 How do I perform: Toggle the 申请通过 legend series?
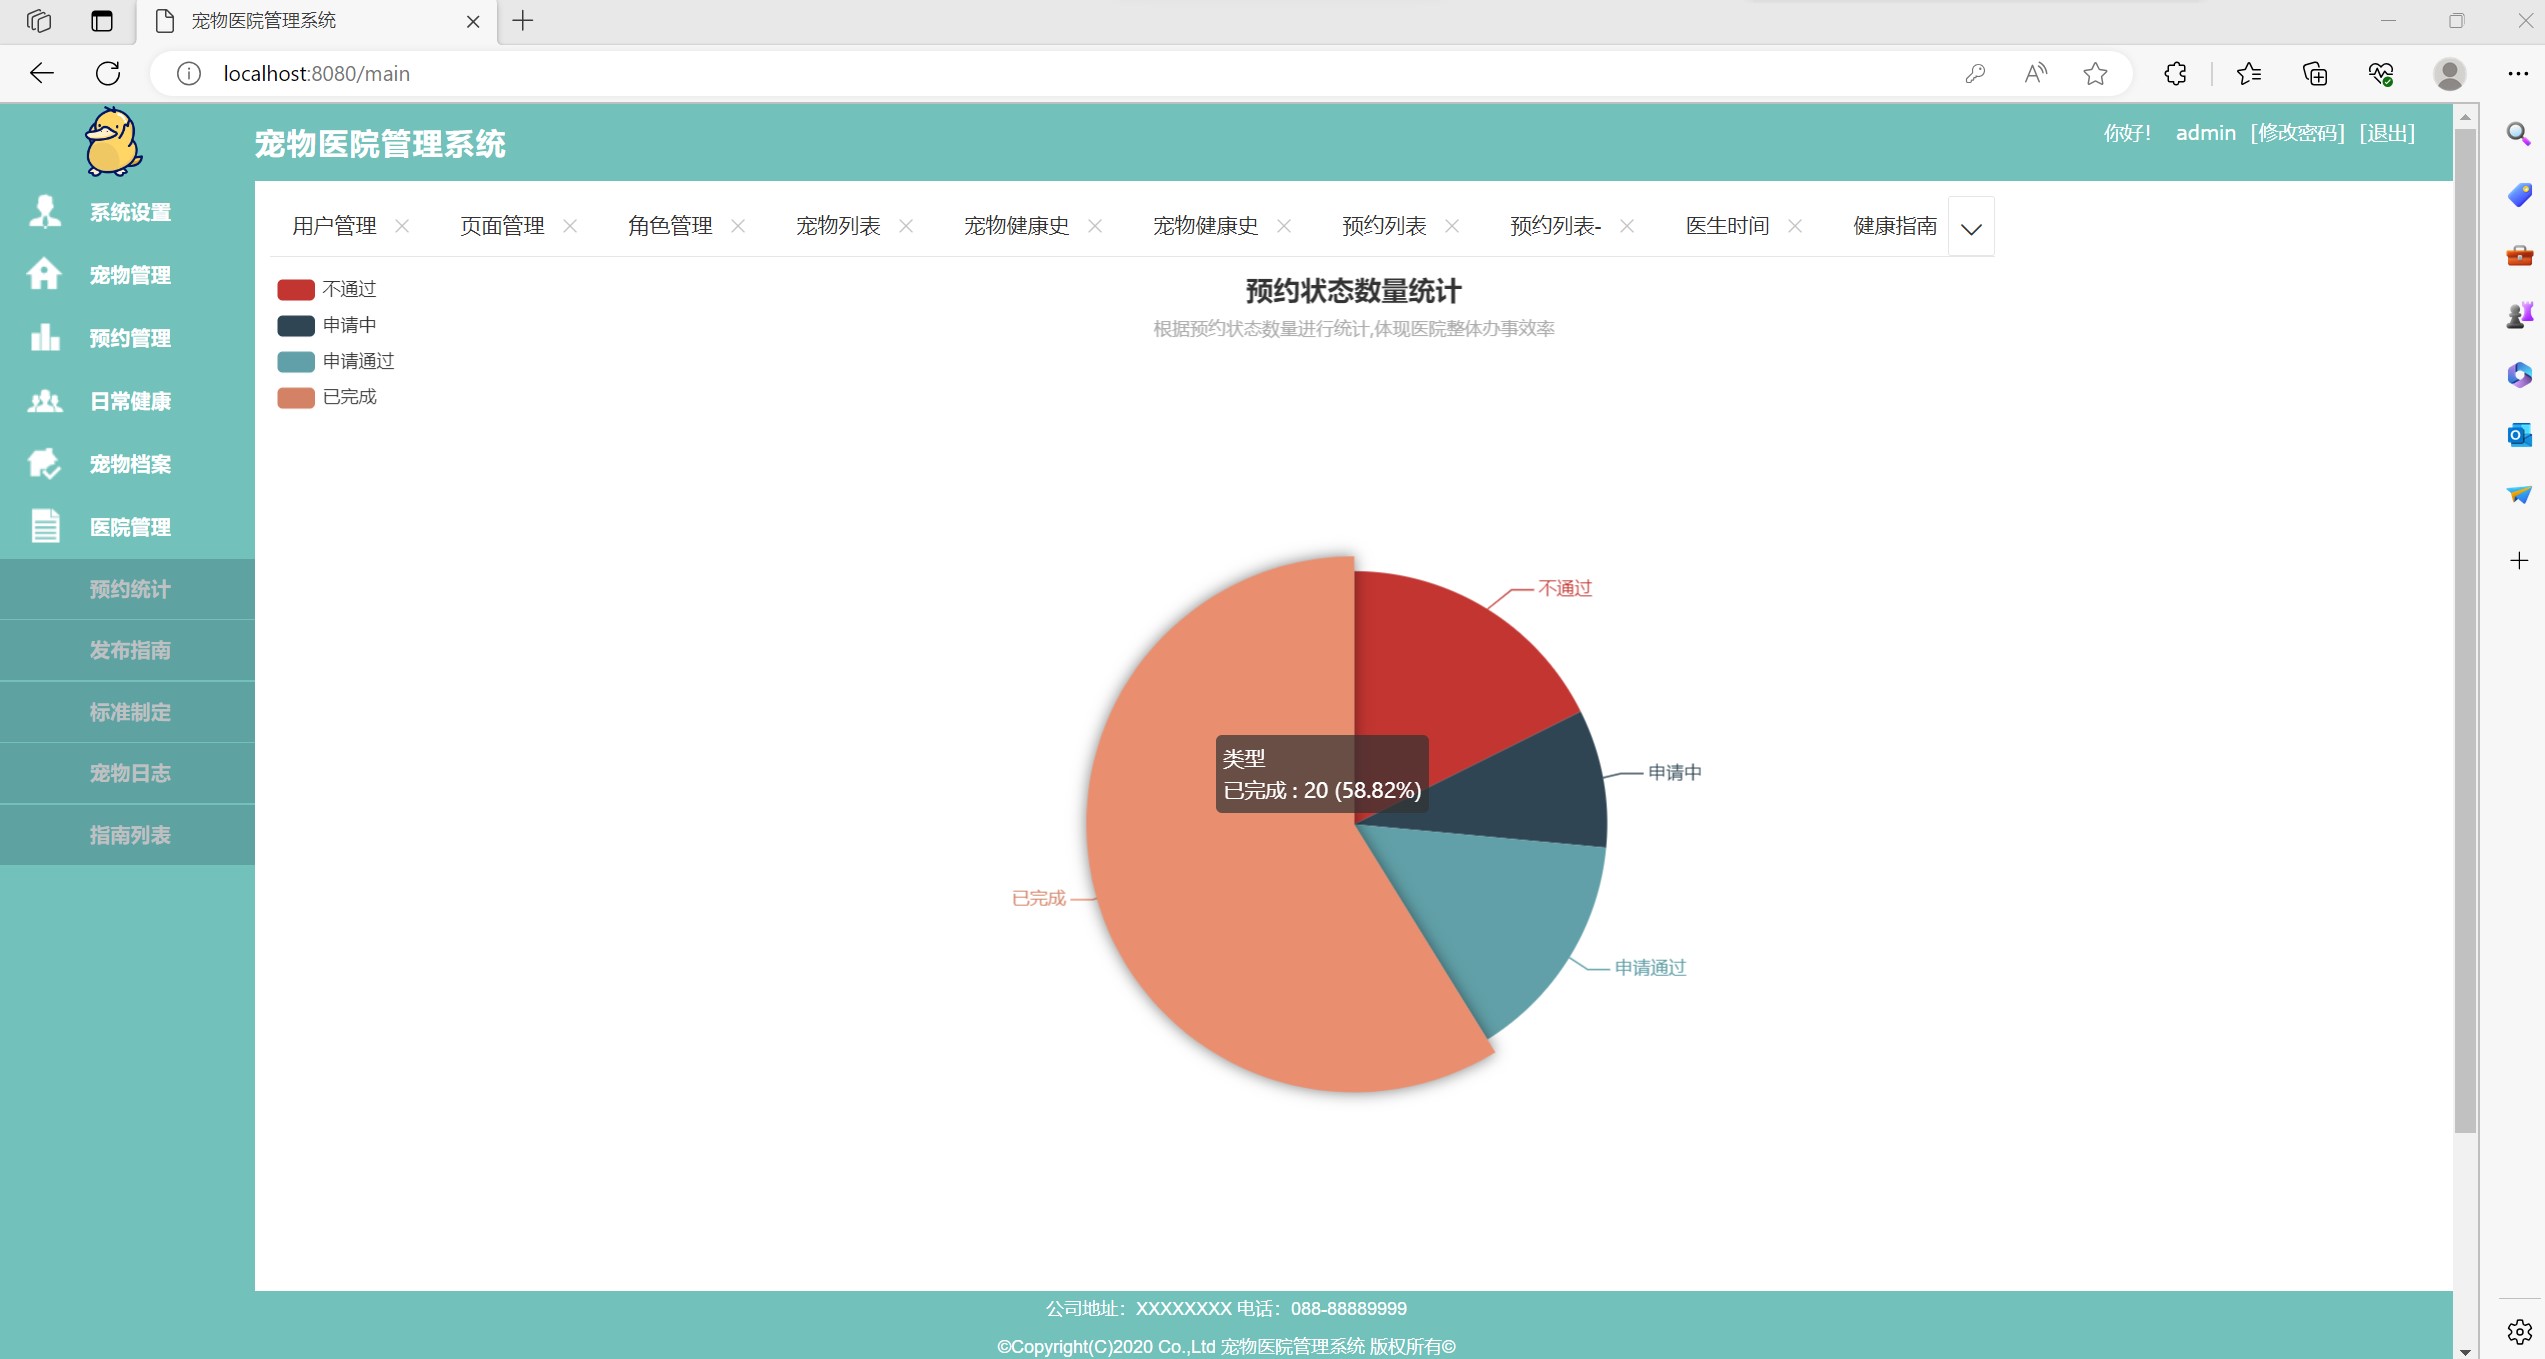pos(336,361)
